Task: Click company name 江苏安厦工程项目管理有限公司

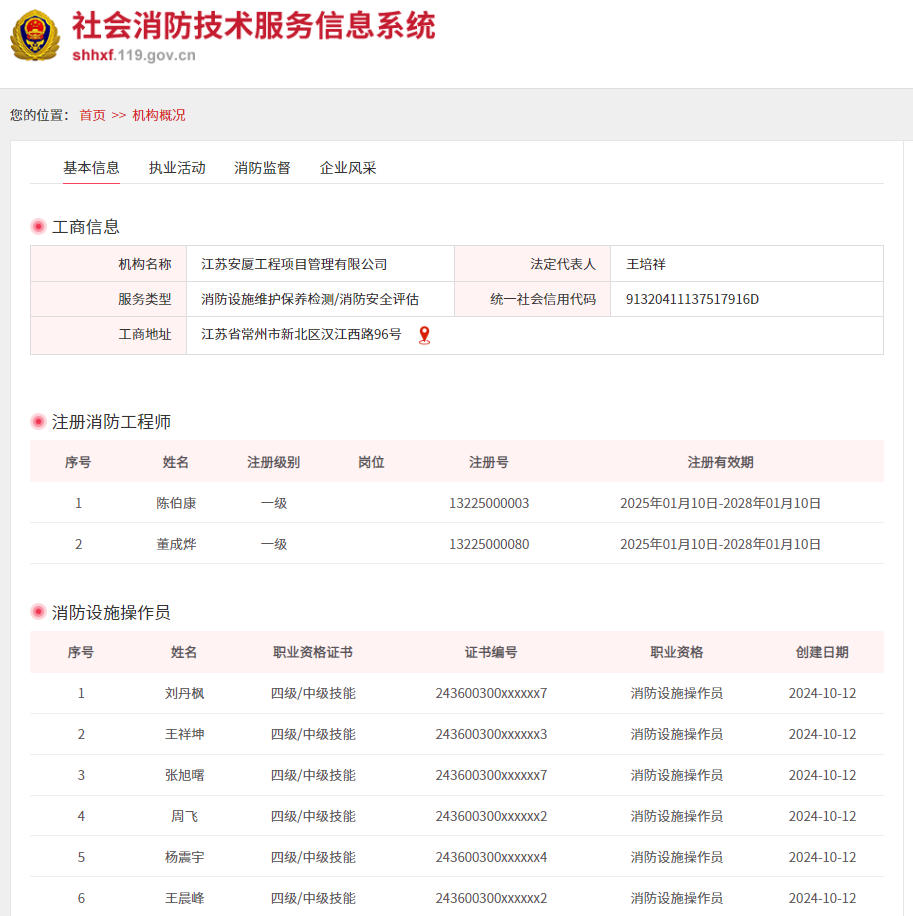Action: click(x=294, y=264)
